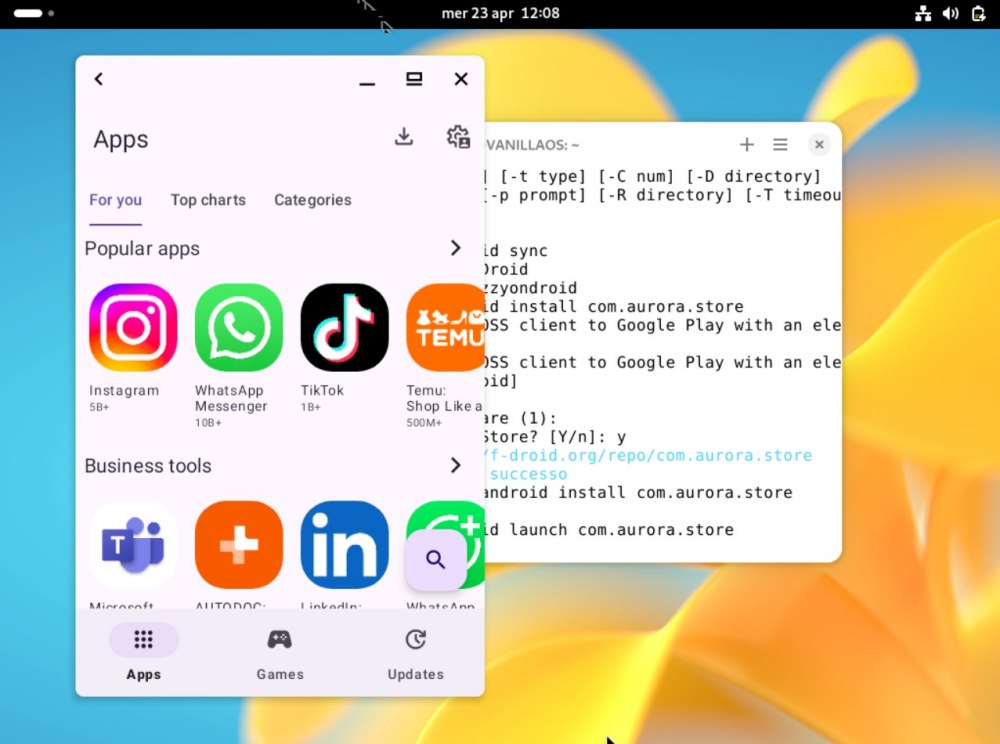The width and height of the screenshot is (1000, 744).
Task: Open the downloads icon in Aurora Store
Action: [x=404, y=136]
